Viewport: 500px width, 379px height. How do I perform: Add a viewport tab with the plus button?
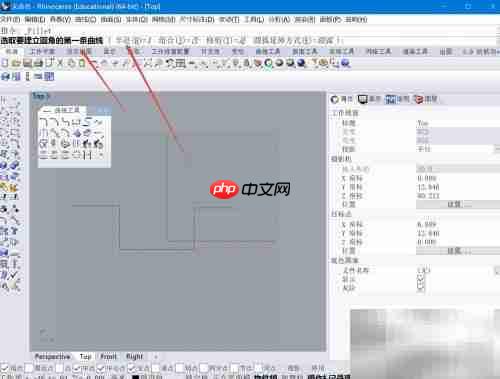156,356
